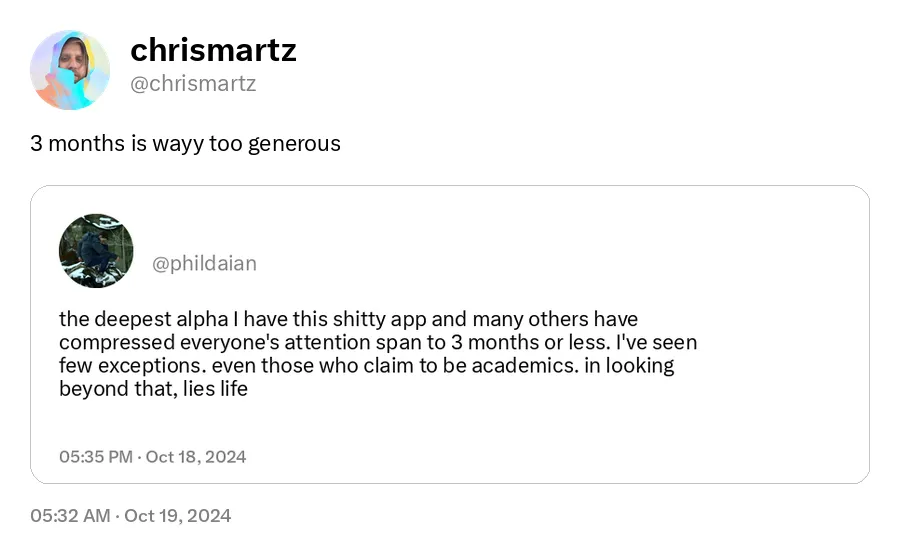900x544 pixels.
Task: Click the word 'generous' in the main tweet
Action: click(x=294, y=144)
